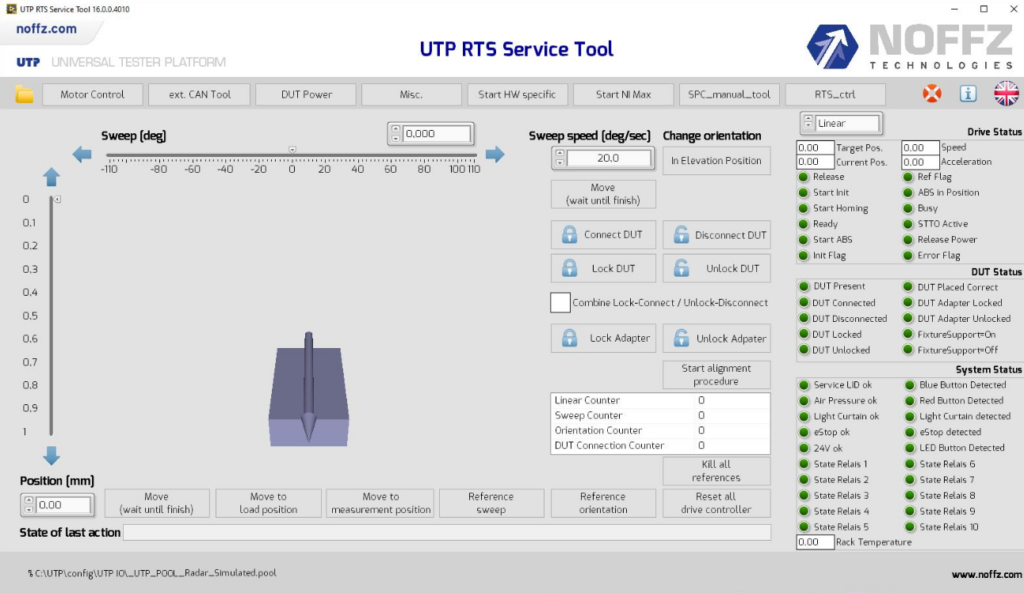Click the red X shutdown icon

(931, 93)
